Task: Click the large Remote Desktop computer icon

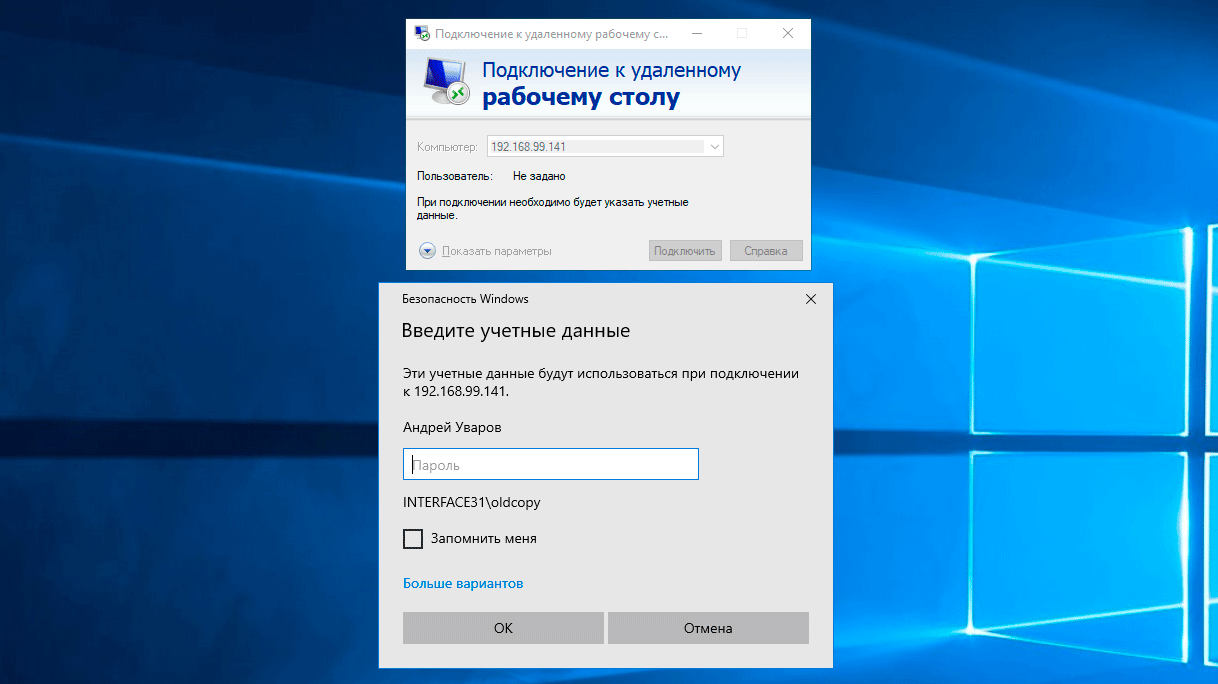Action: click(x=445, y=81)
